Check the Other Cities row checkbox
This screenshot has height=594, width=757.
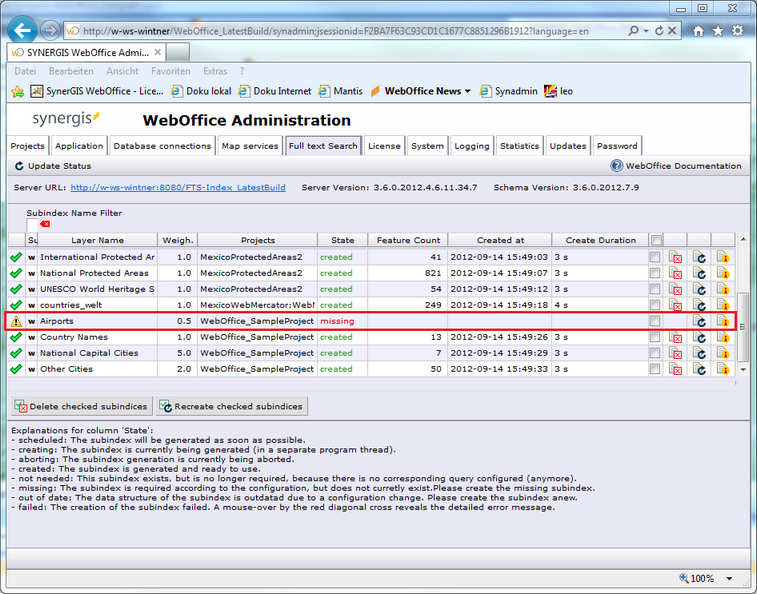click(655, 369)
